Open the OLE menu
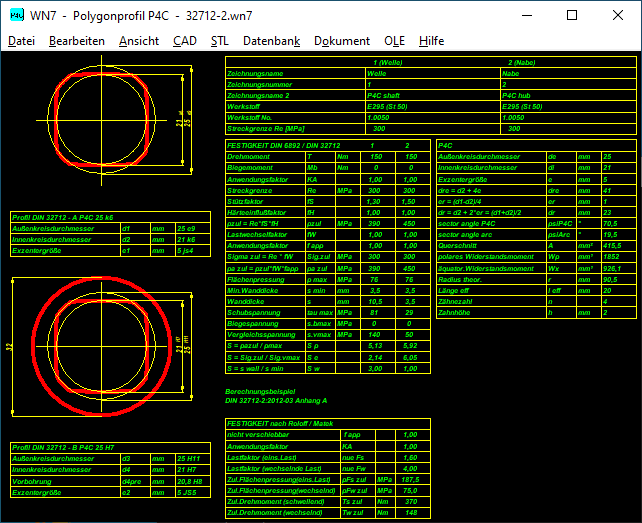Screen dimensions: 642x523 394,41
